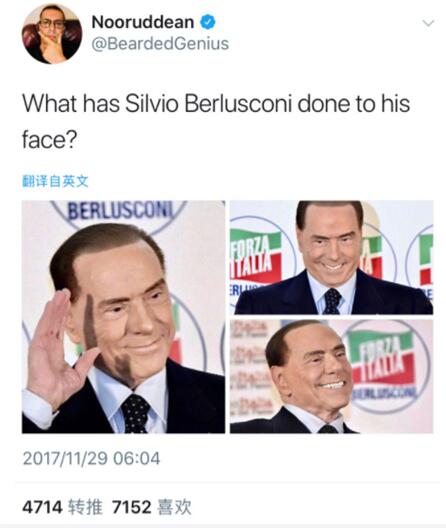The height and width of the screenshot is (528, 446).
Task: Open the Nooruddean display name
Action: [x=142, y=22]
